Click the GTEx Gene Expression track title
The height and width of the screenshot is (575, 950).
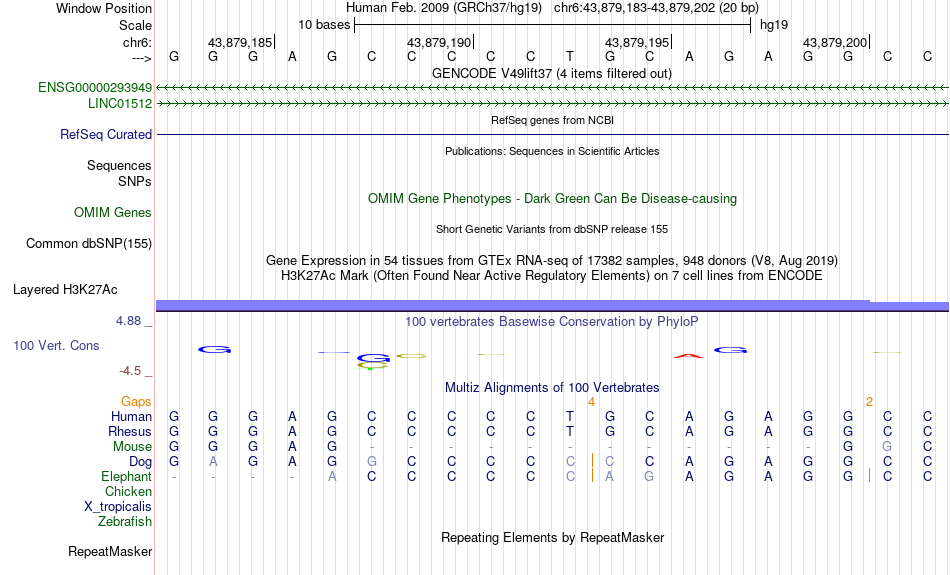pos(552,261)
